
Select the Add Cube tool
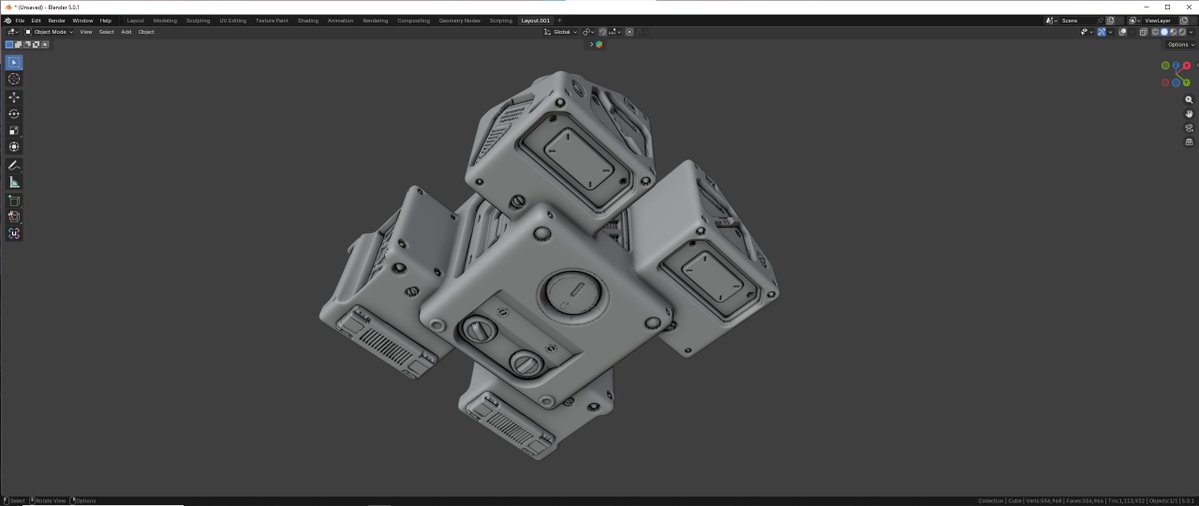pyautogui.click(x=14, y=200)
